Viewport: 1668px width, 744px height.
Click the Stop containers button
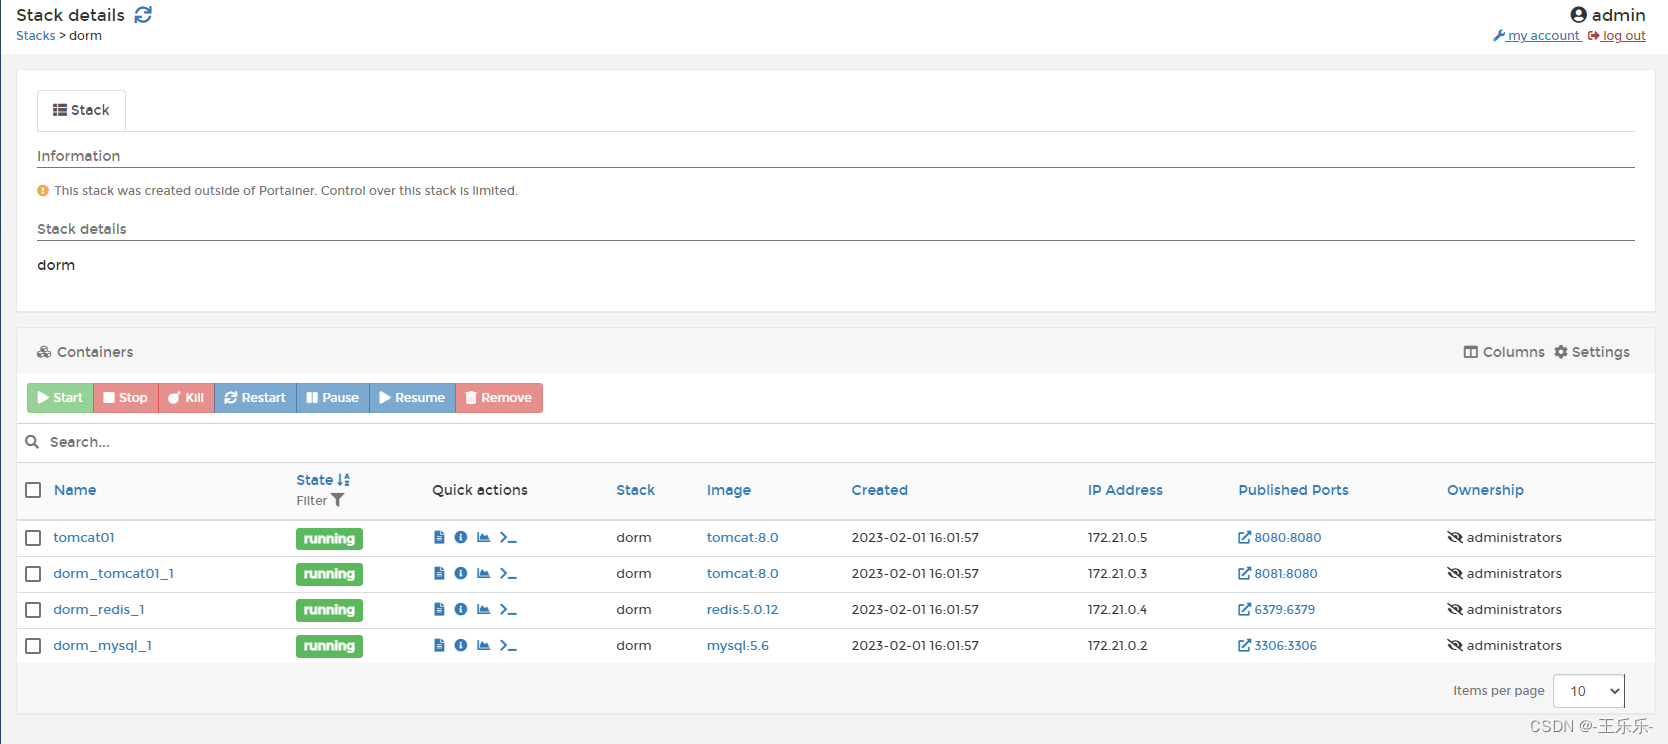pos(126,398)
